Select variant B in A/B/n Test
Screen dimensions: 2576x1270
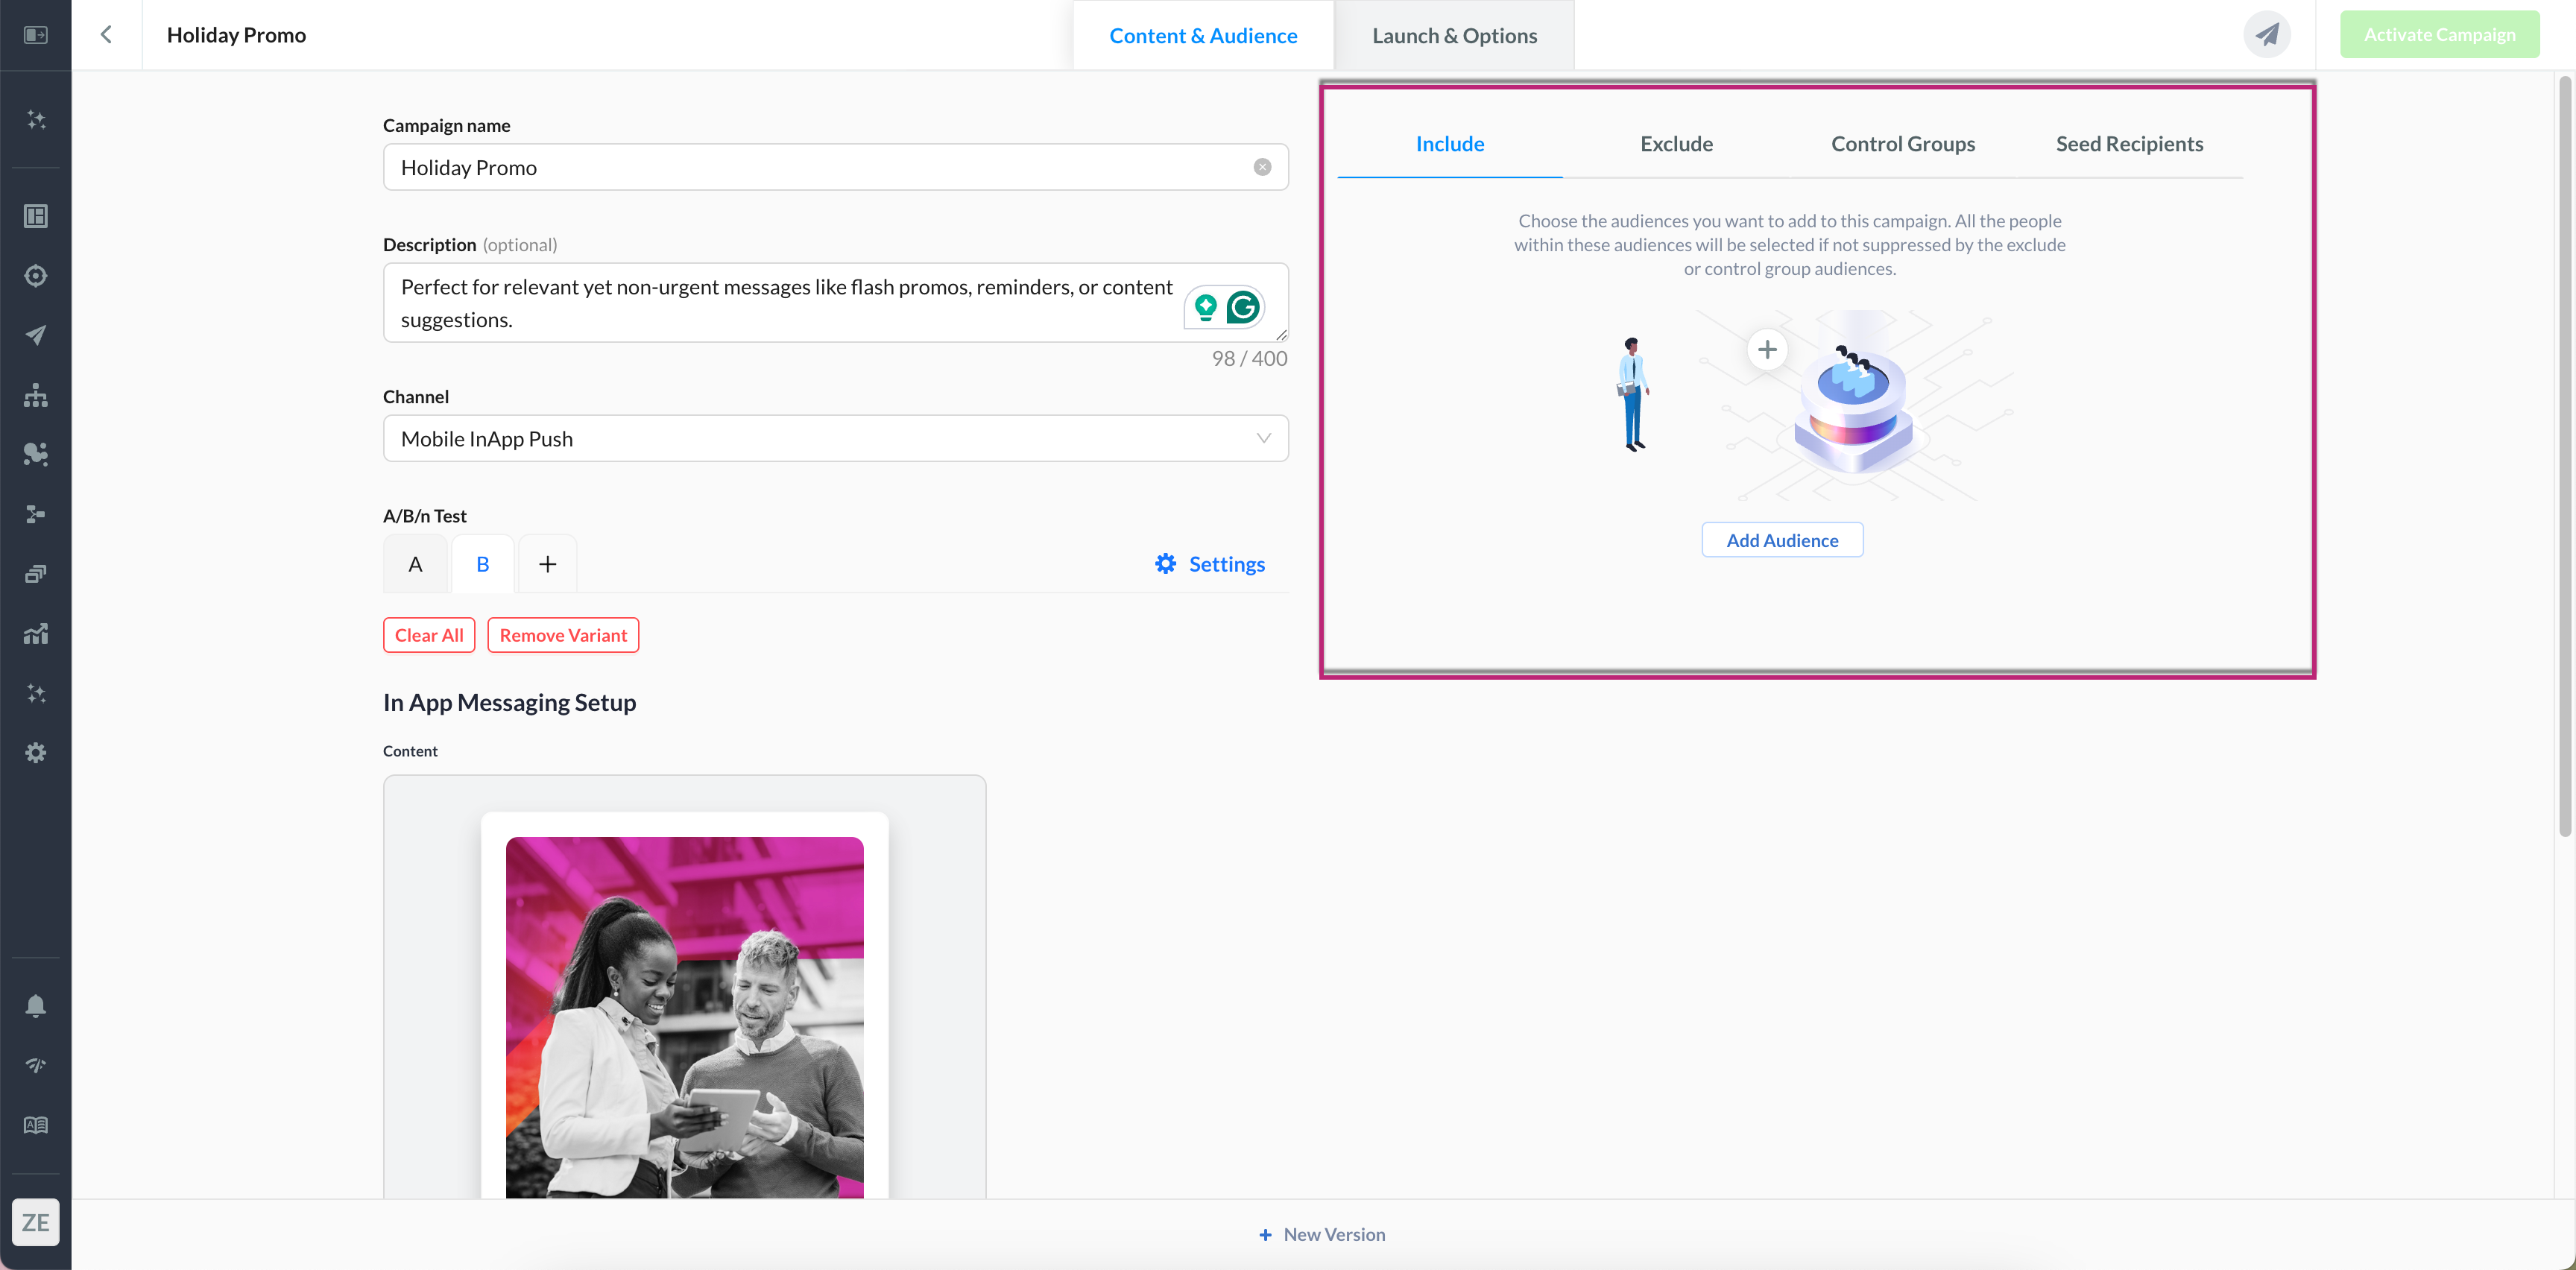(483, 564)
